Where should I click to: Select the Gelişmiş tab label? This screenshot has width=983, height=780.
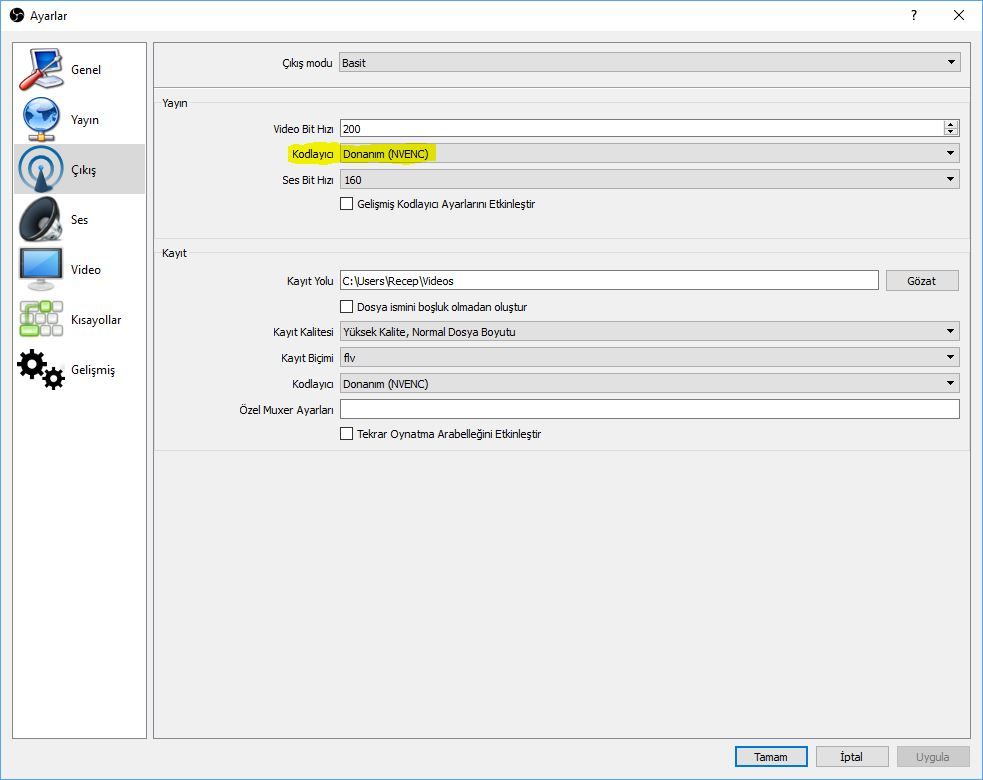pos(93,370)
